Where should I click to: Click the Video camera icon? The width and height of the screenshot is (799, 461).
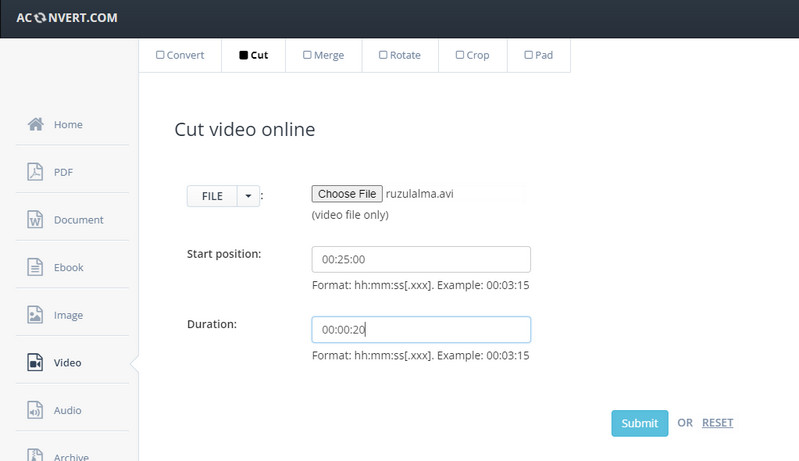(x=35, y=362)
